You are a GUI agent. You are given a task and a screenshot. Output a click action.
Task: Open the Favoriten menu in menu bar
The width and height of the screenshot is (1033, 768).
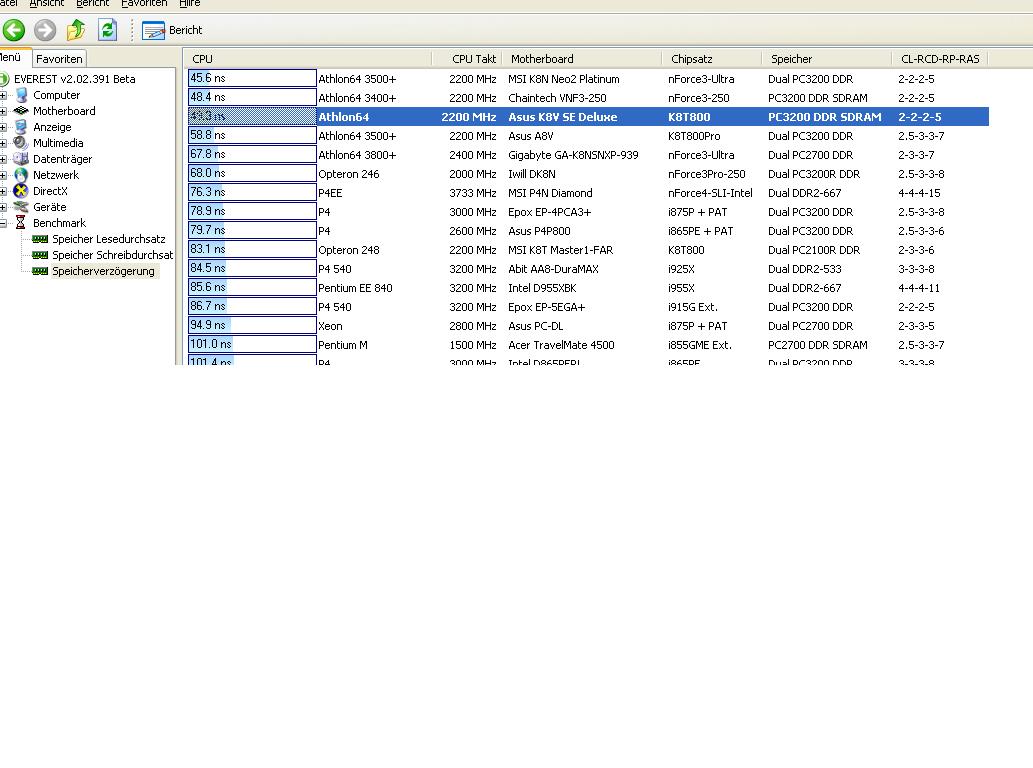(144, 3)
